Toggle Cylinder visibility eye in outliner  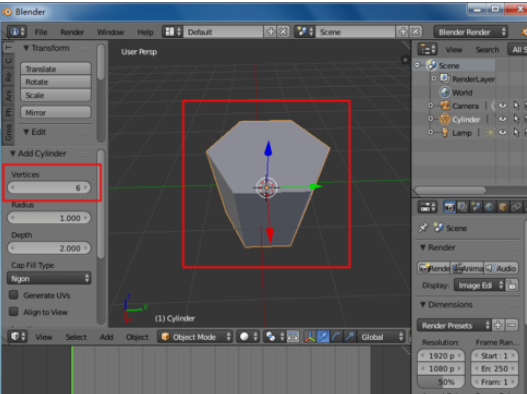(502, 119)
